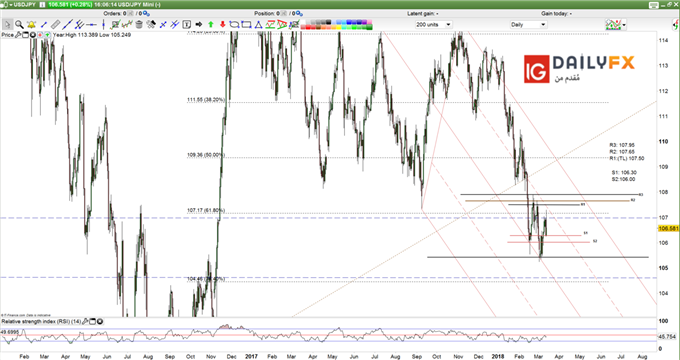Click the Year:High 113.389 Low 105.249 text
Image resolution: width=680 pixels, height=360 pixels.
pos(92,35)
